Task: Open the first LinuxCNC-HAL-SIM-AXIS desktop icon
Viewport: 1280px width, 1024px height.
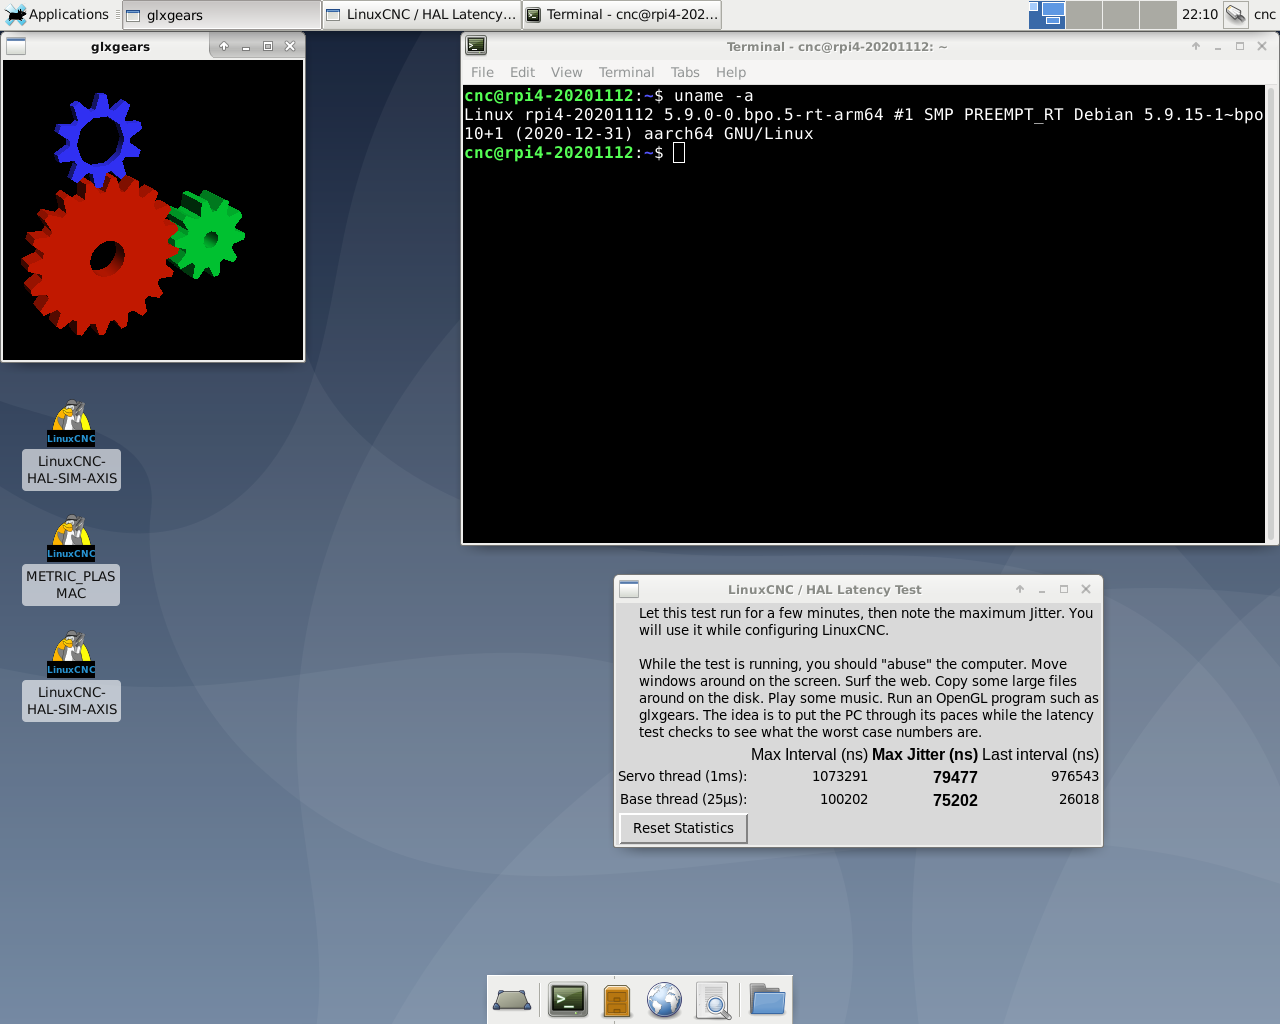Action: point(72,445)
